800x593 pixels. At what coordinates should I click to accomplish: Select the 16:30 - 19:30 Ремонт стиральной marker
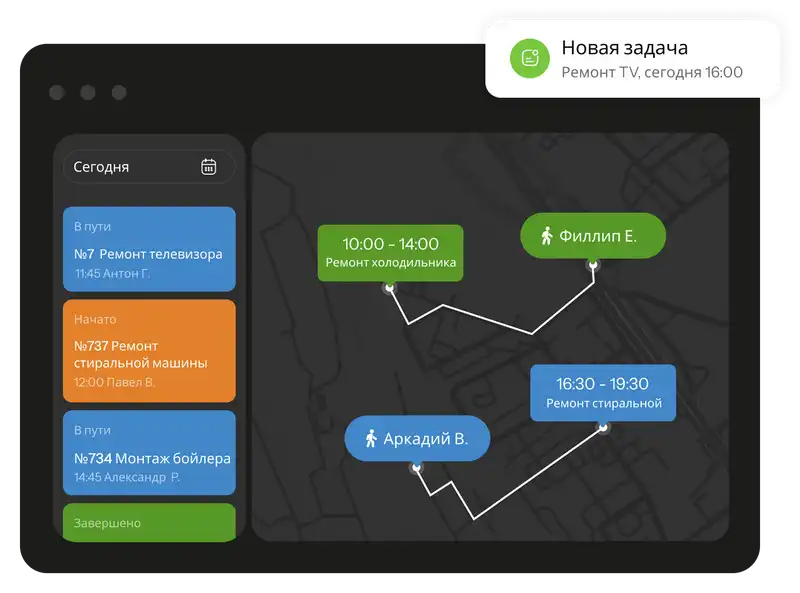(x=602, y=393)
